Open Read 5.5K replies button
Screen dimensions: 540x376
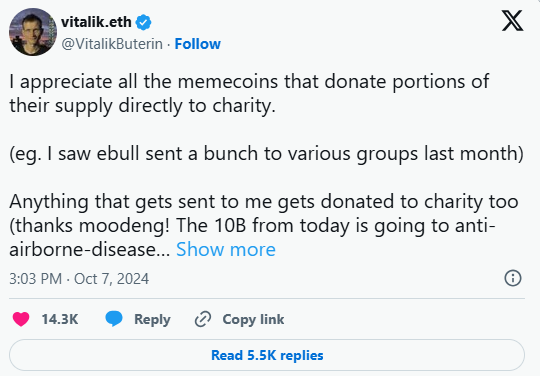[x=267, y=355]
